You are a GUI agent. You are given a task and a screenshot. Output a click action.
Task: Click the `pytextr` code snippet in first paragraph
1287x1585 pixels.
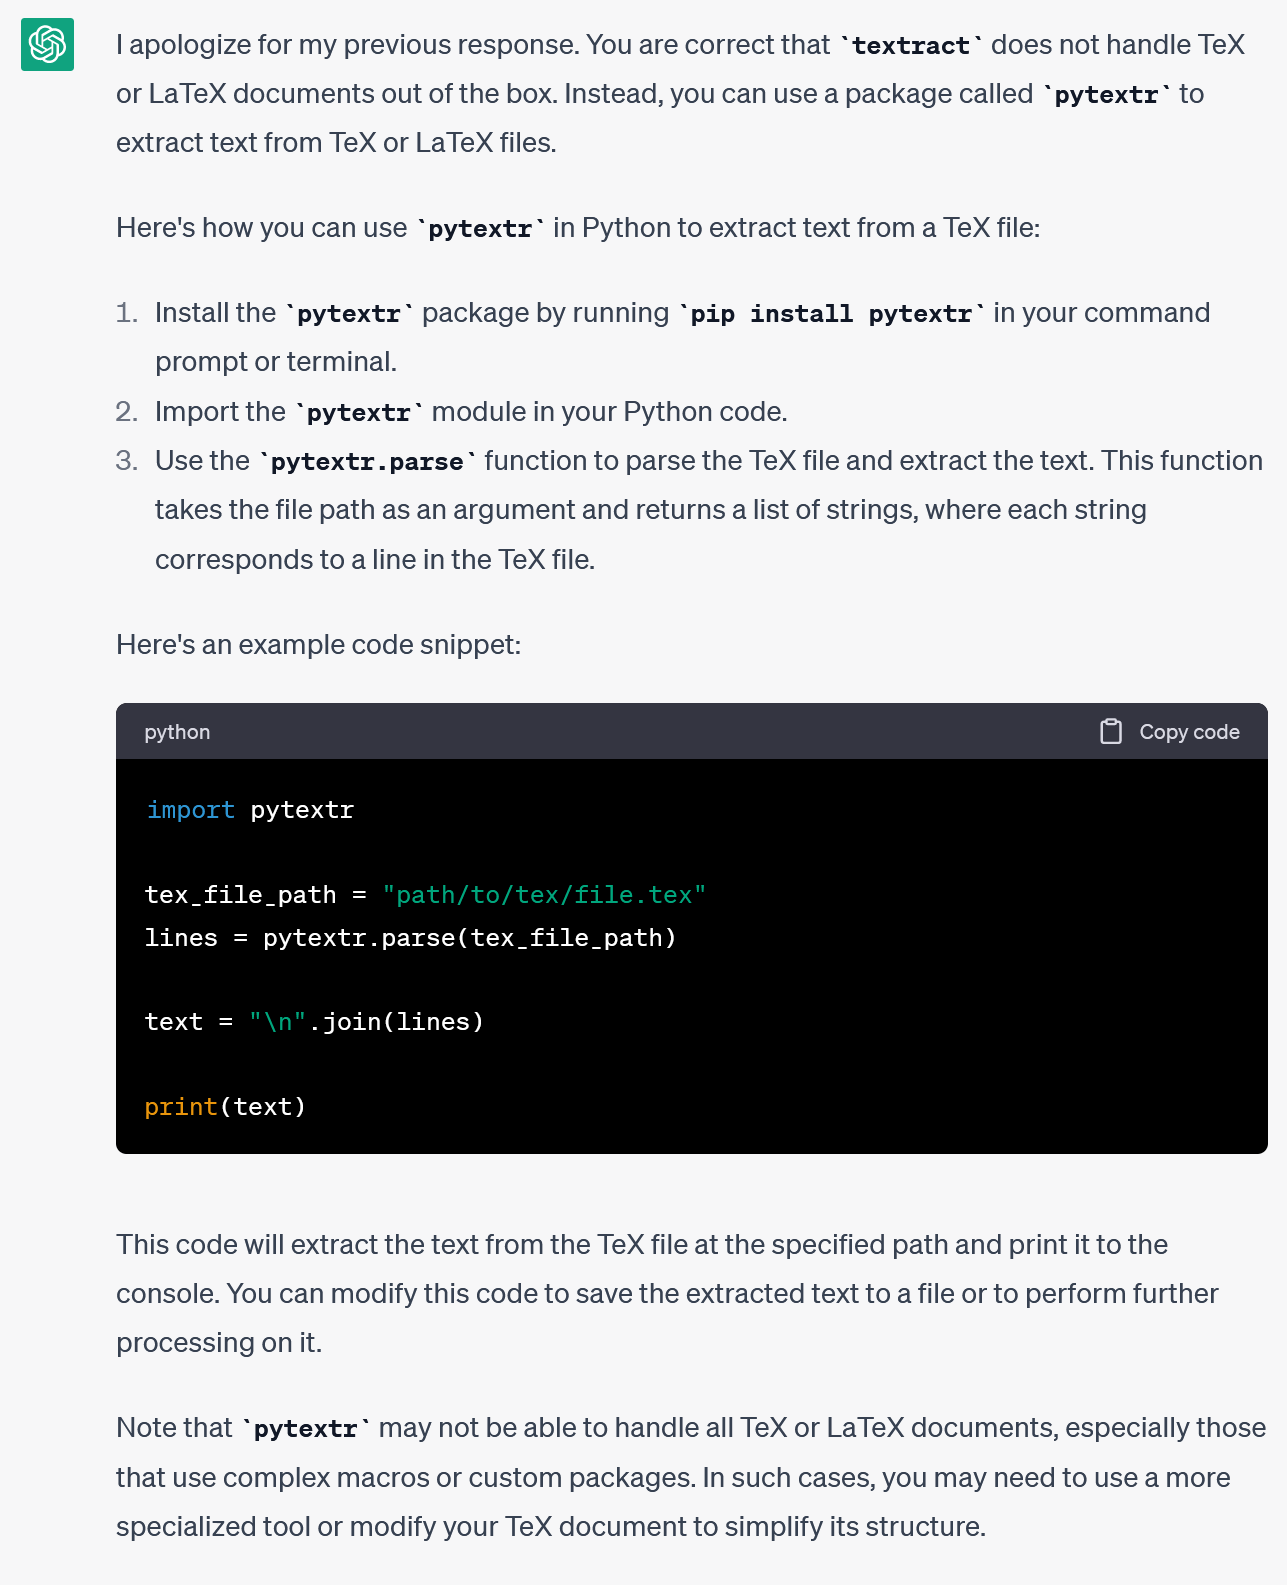[x=1103, y=95]
